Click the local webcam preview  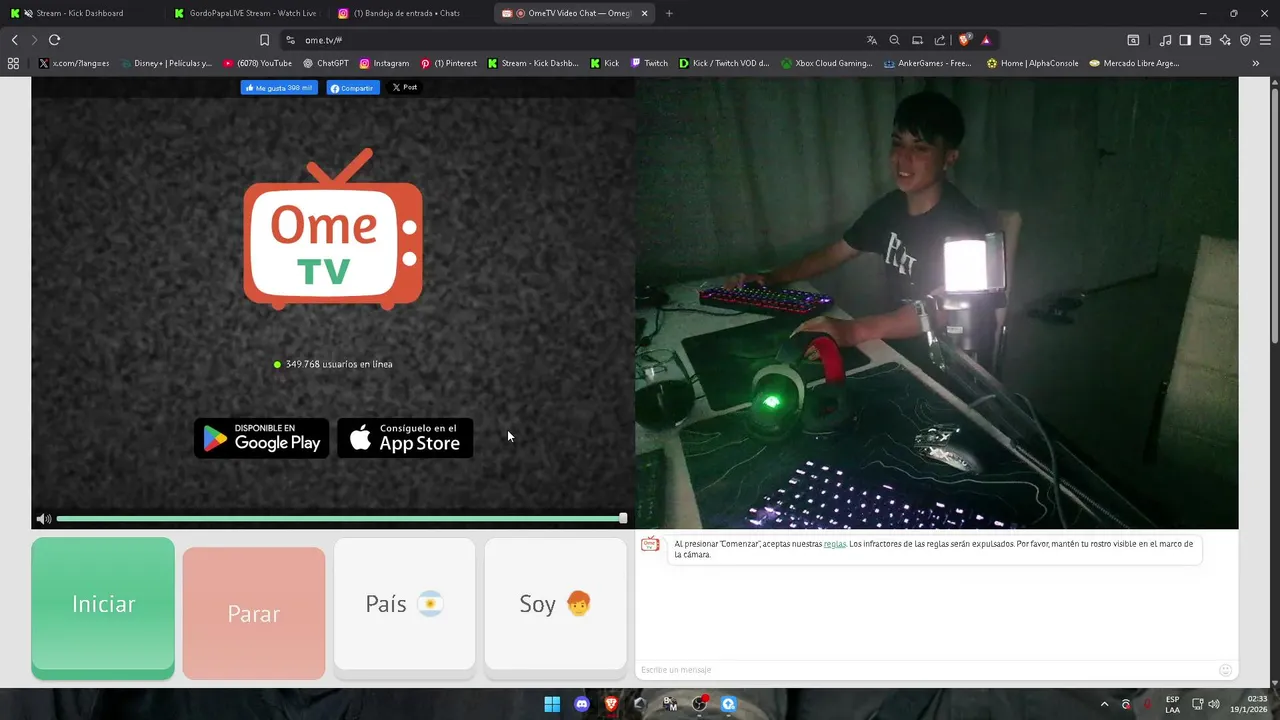point(936,303)
